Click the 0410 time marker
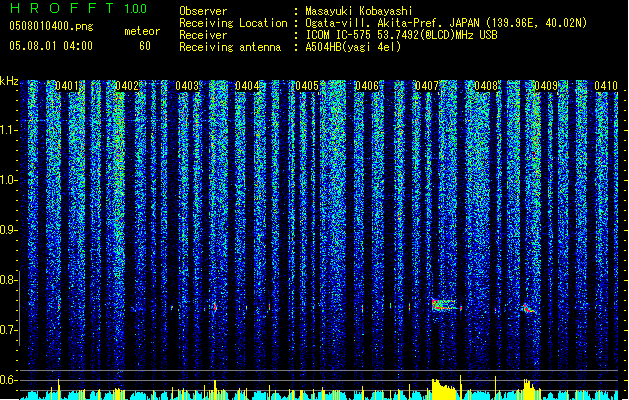Viewport: 629px width, 400px height. pos(606,86)
